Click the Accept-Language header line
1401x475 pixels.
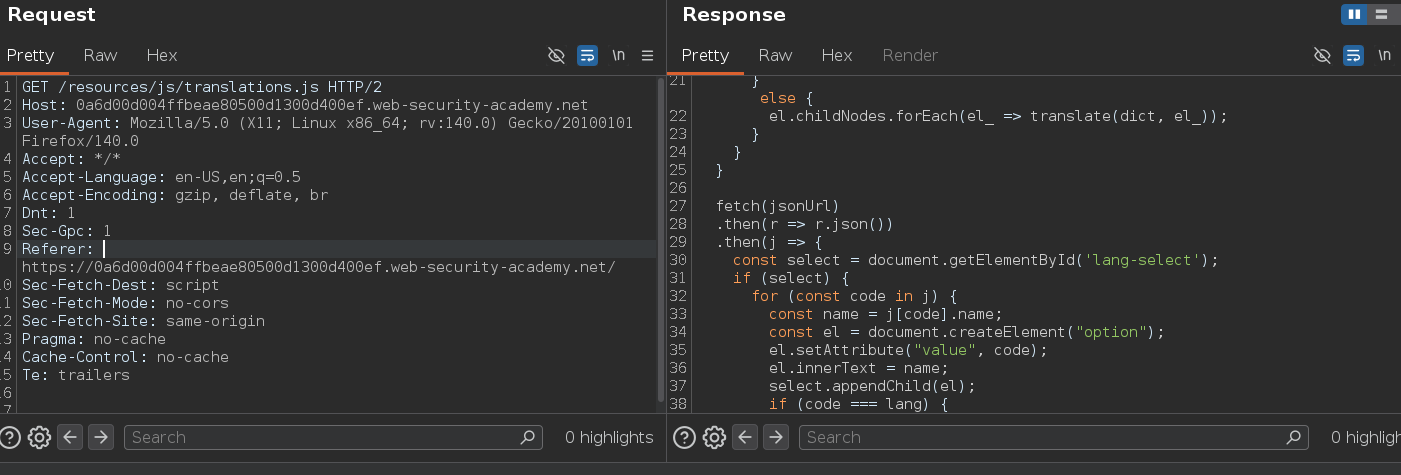coord(161,177)
